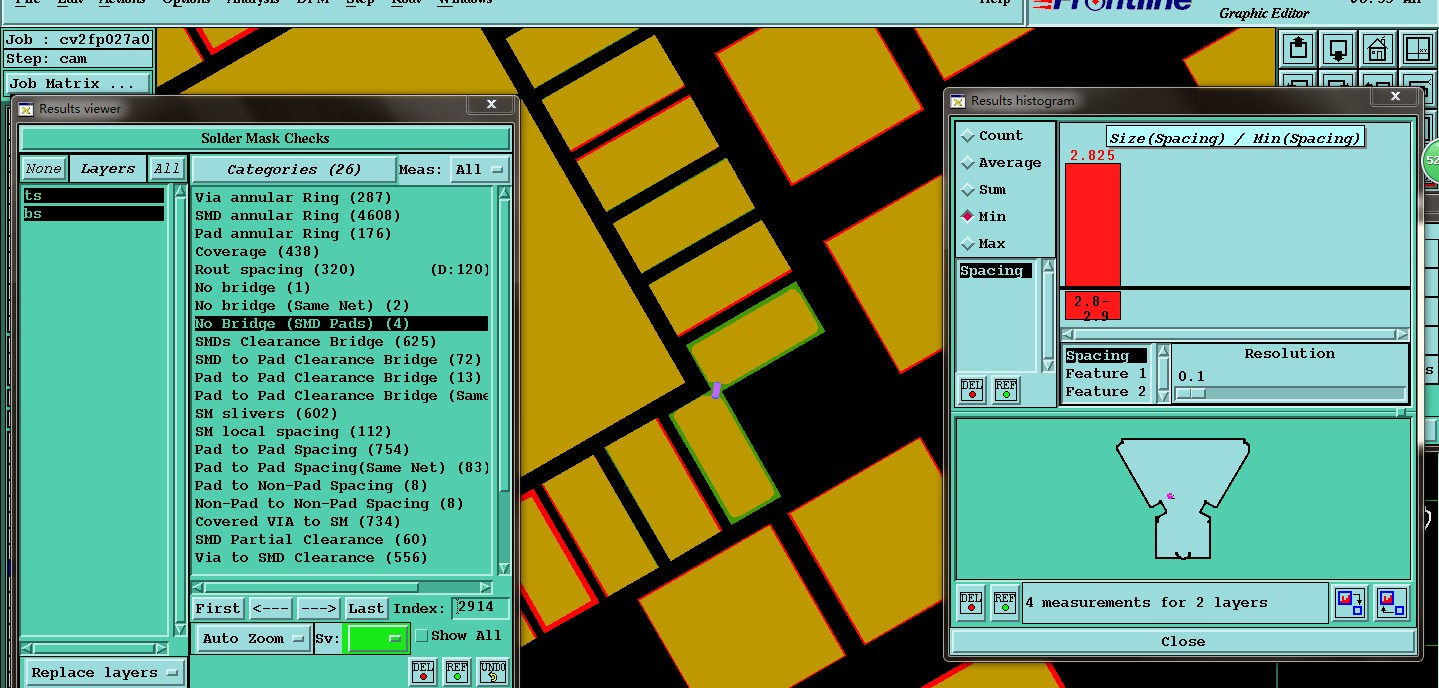Click DEL icon beside measurements status text
Viewport: 1439px width, 688px height.
pos(971,601)
